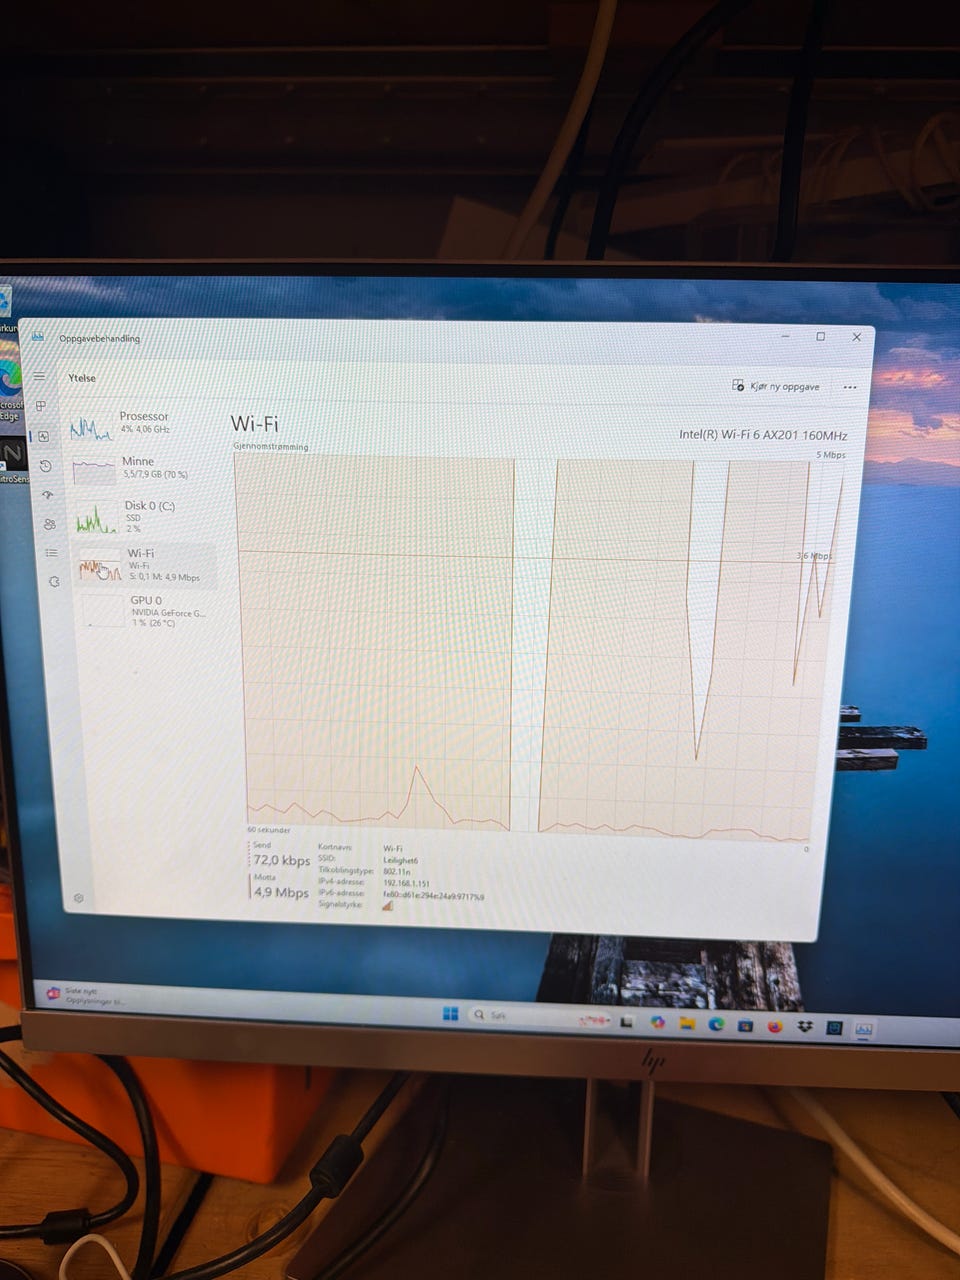The image size is (960, 1280).
Task: Open the Task View taskbar icon
Action: (627, 1022)
